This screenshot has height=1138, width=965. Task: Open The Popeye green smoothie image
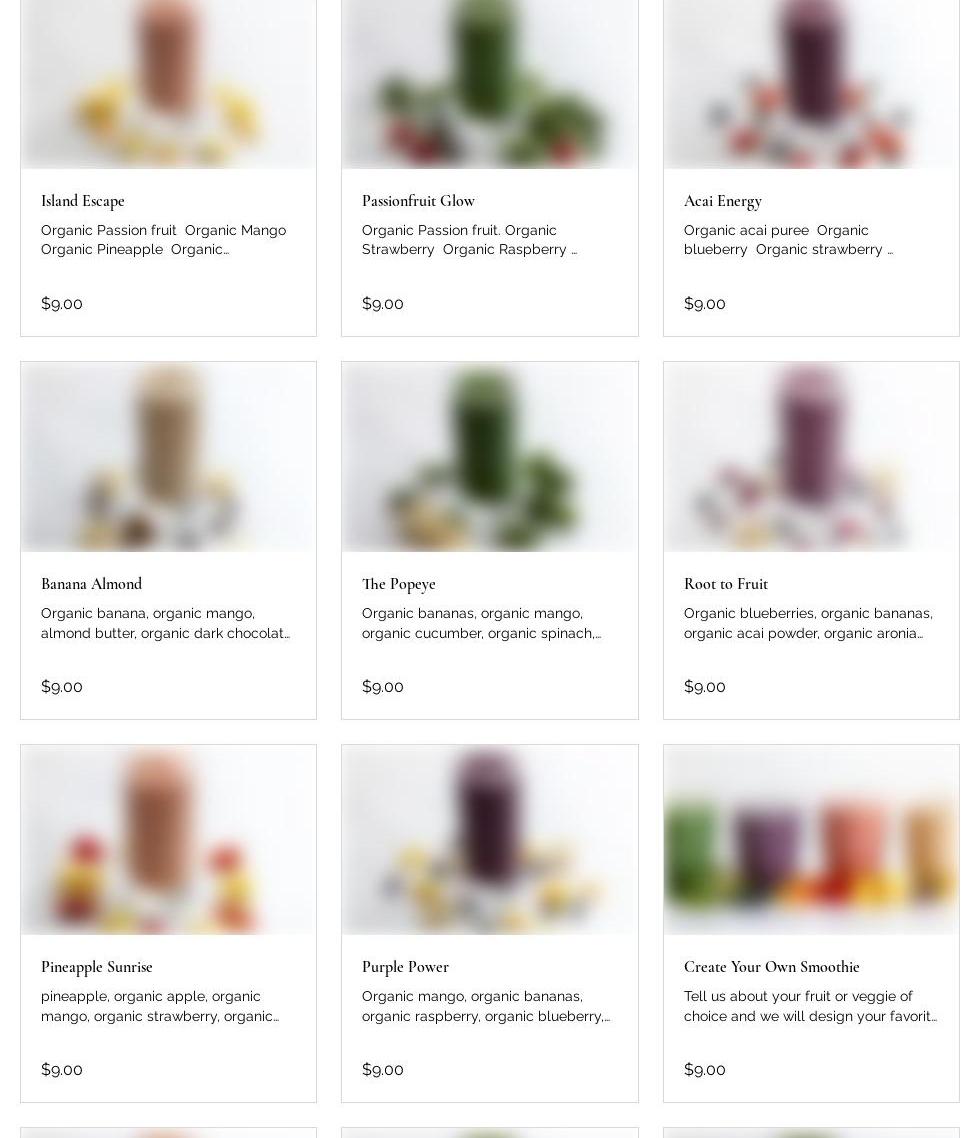490,457
